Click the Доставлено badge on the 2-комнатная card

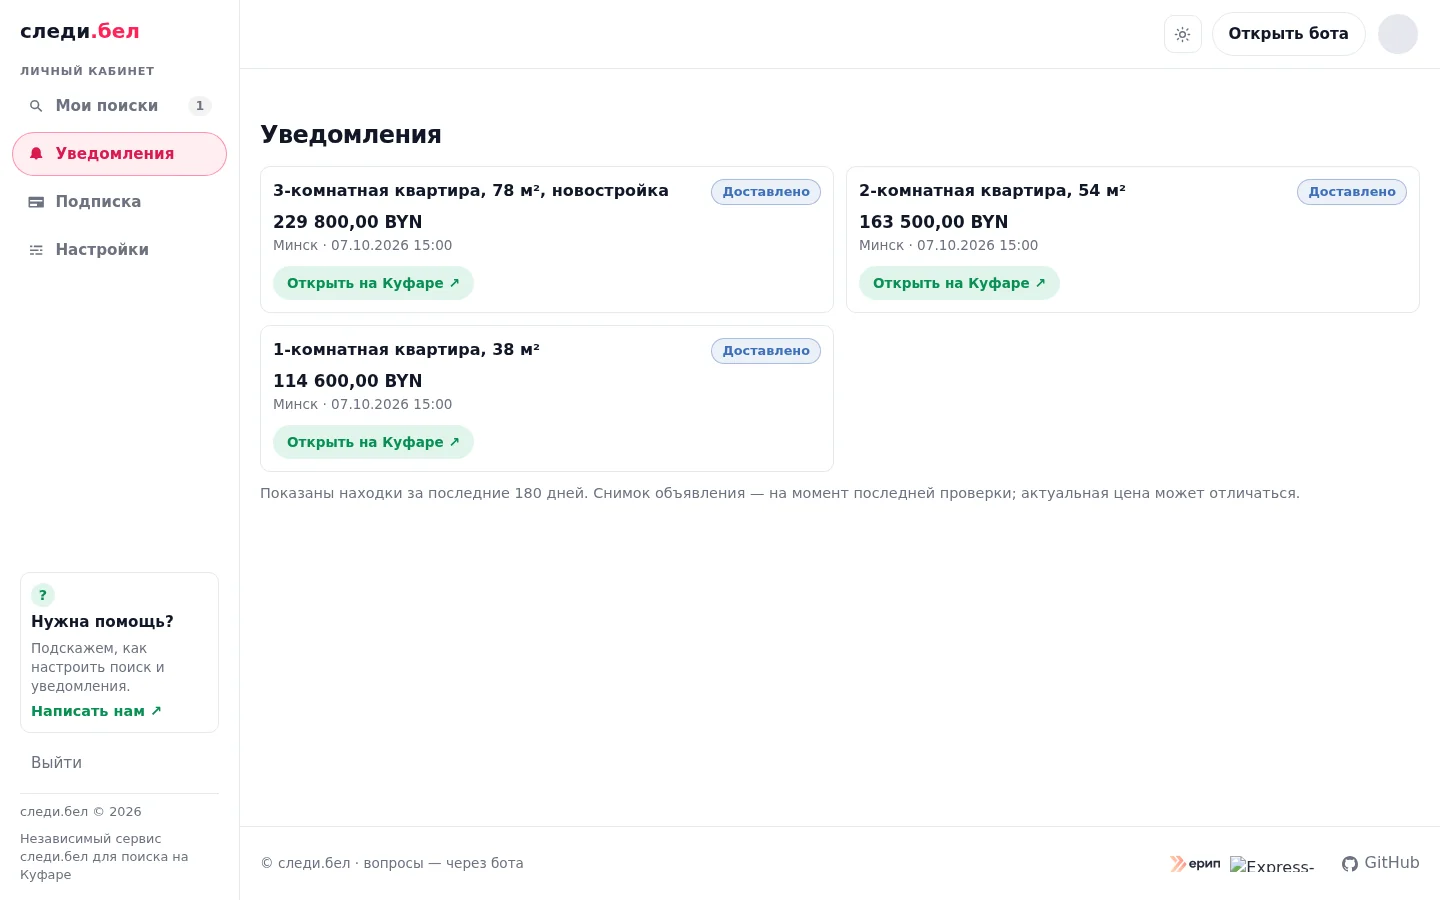(1352, 192)
